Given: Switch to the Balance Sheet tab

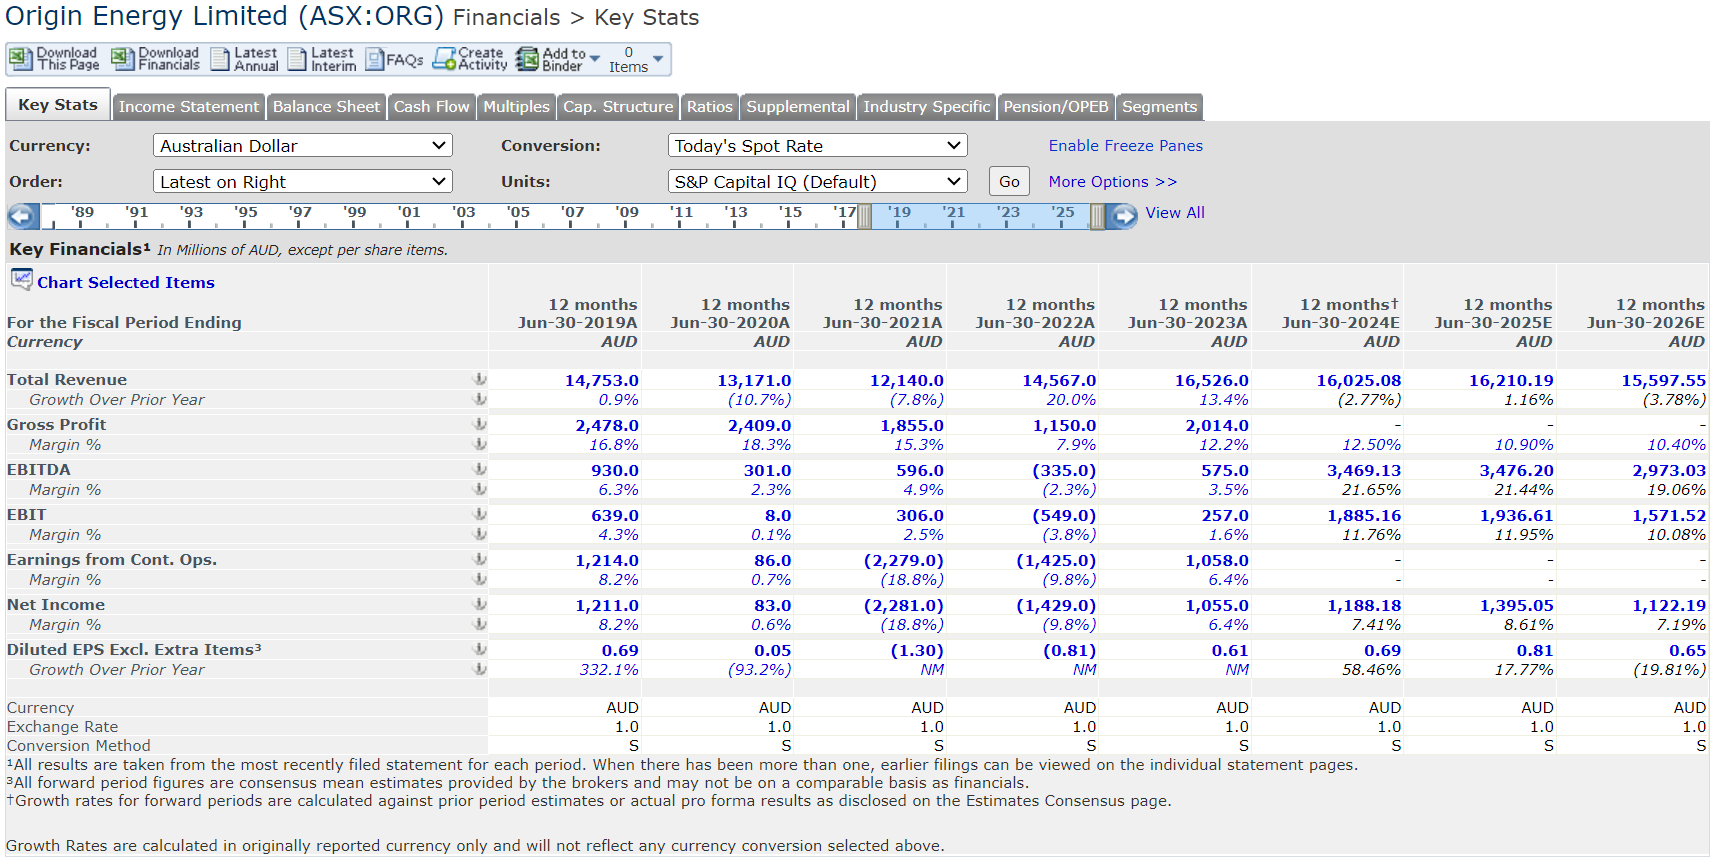Looking at the screenshot, I should coord(326,107).
